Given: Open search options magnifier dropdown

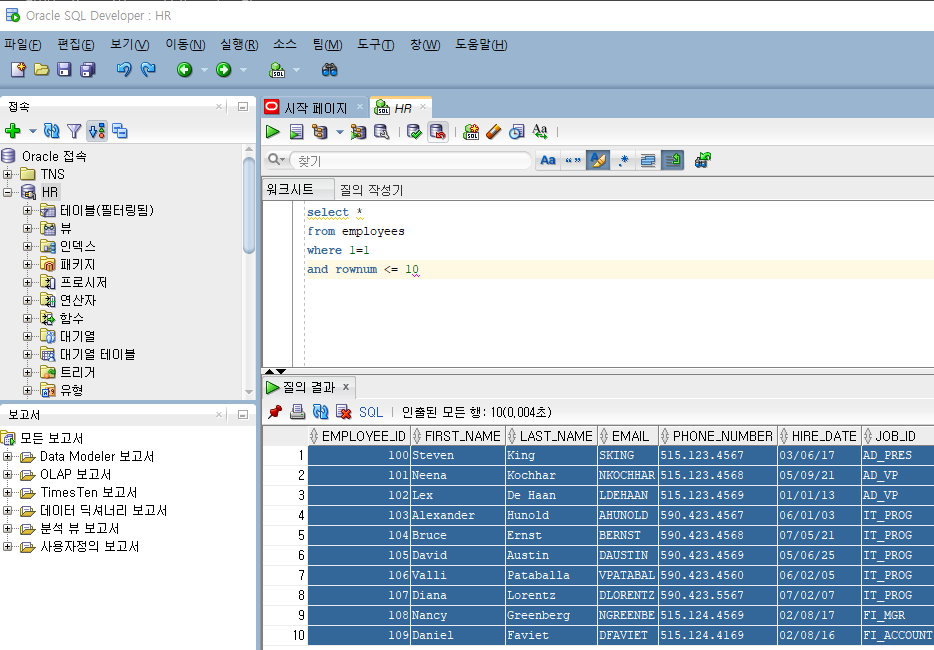Looking at the screenshot, I should pos(276,160).
